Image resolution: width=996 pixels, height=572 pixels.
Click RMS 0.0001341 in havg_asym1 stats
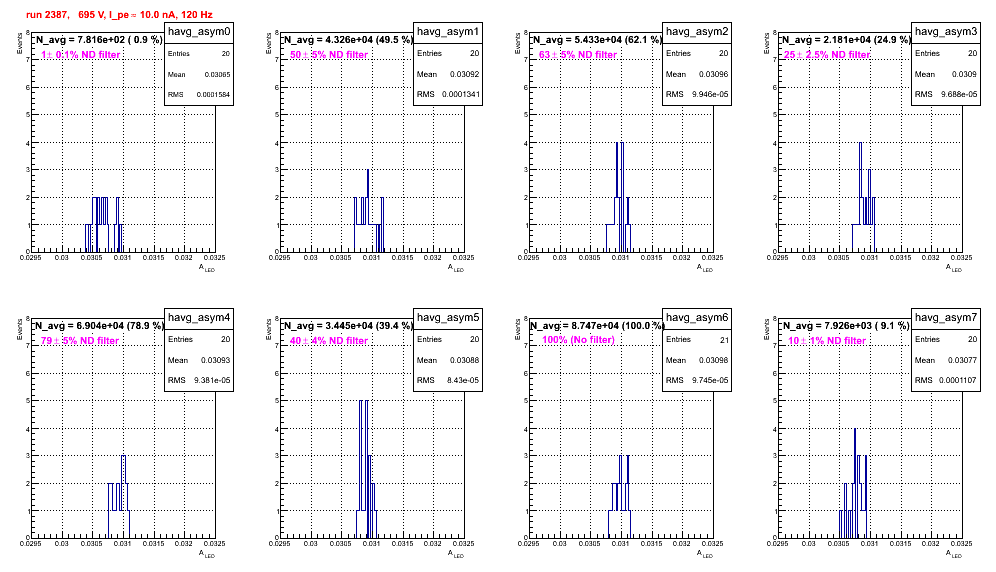click(x=448, y=95)
